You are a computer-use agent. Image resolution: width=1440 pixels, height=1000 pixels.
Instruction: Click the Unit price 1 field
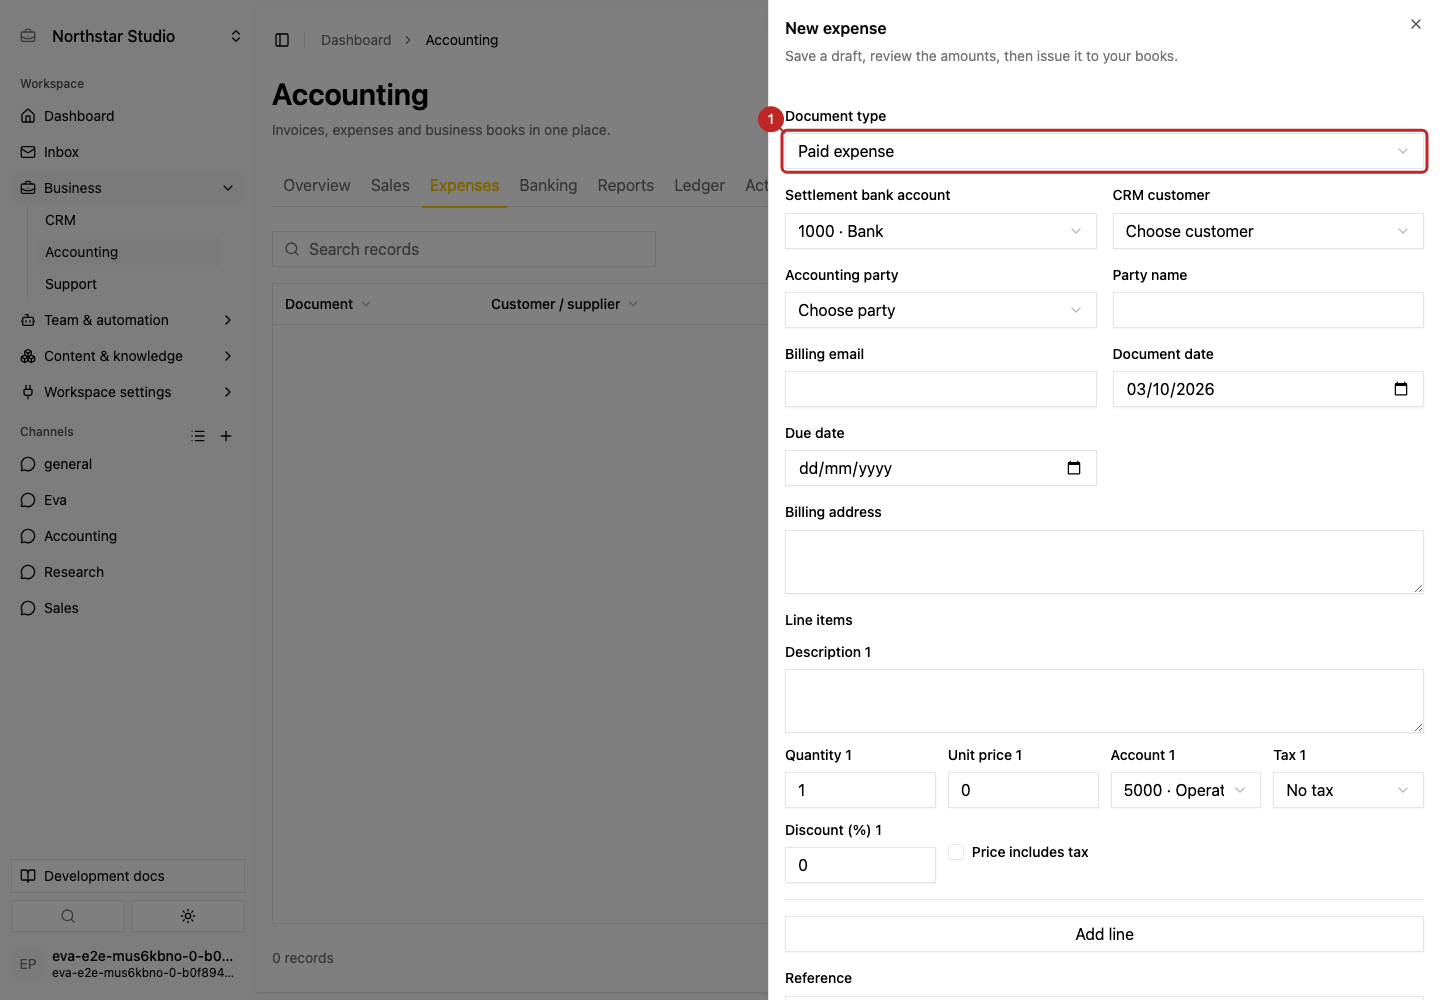coord(1023,790)
